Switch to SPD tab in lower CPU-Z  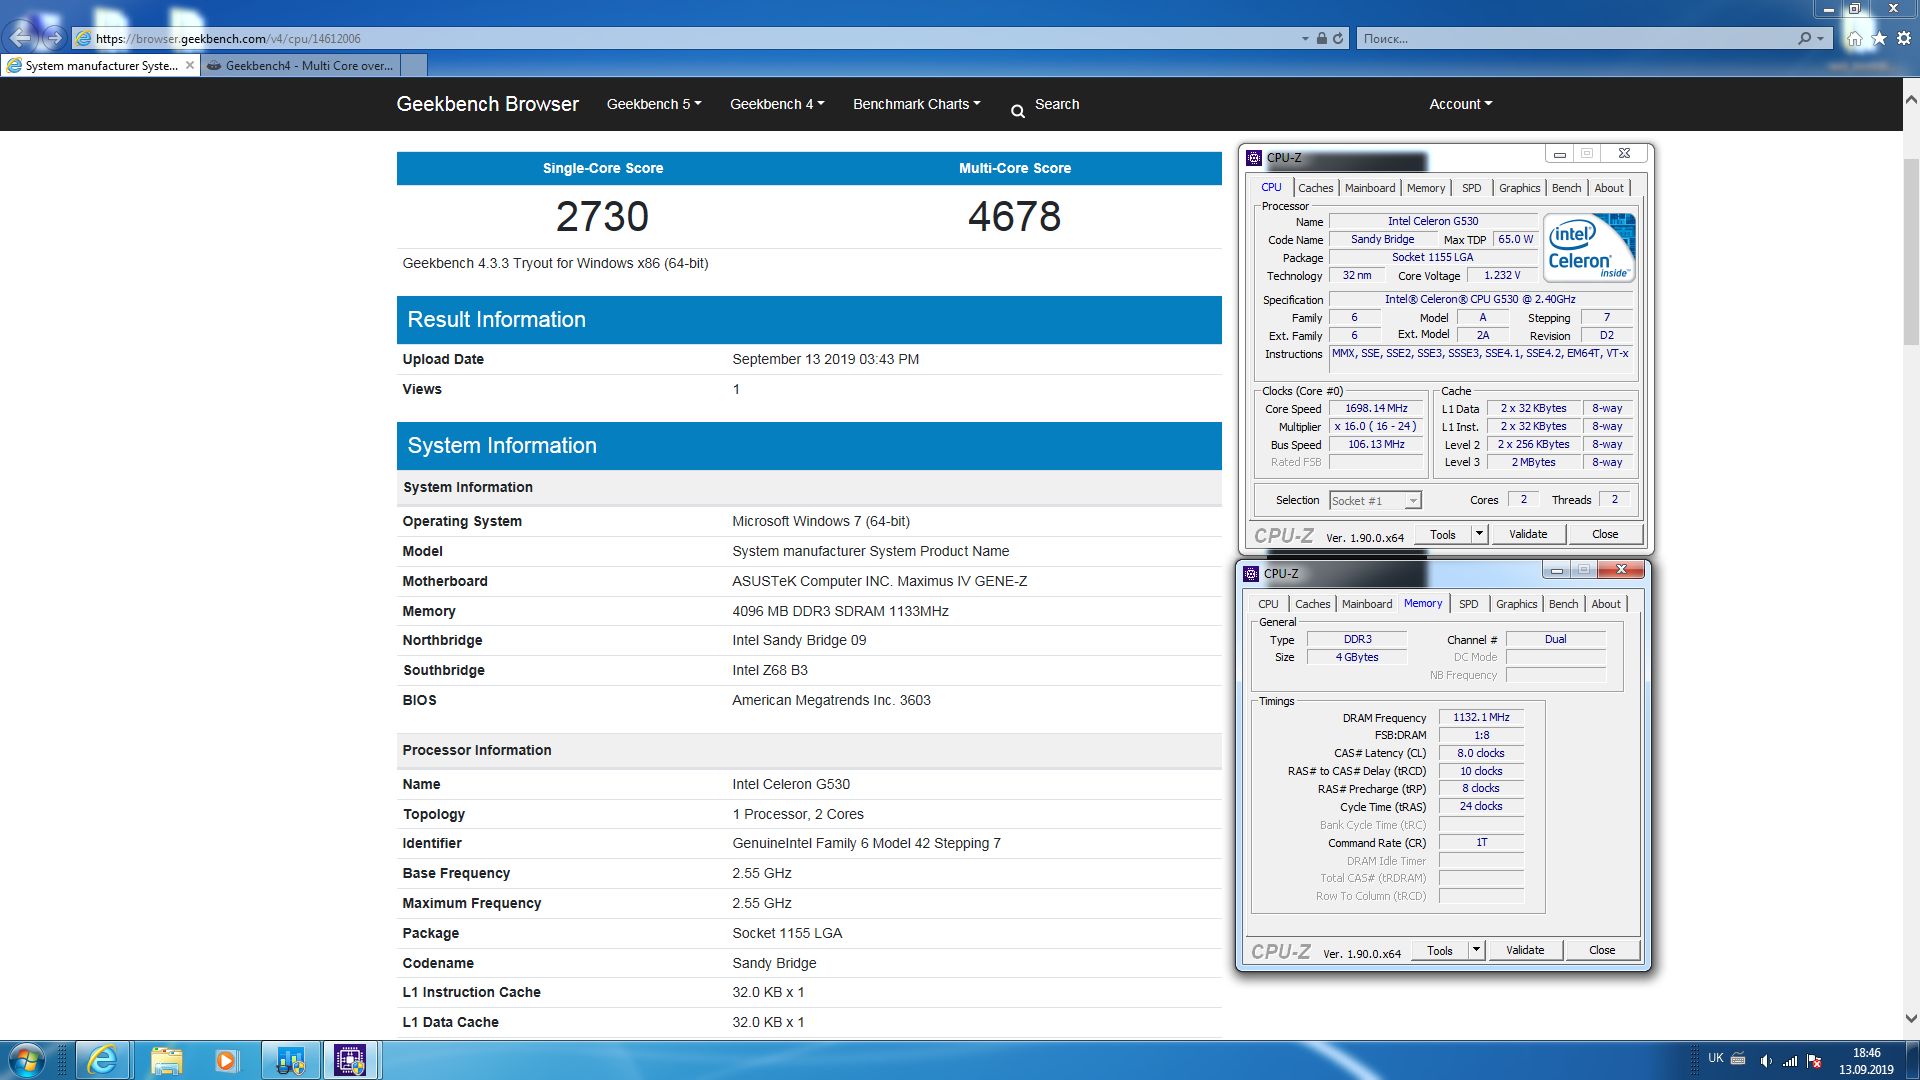click(x=1468, y=604)
